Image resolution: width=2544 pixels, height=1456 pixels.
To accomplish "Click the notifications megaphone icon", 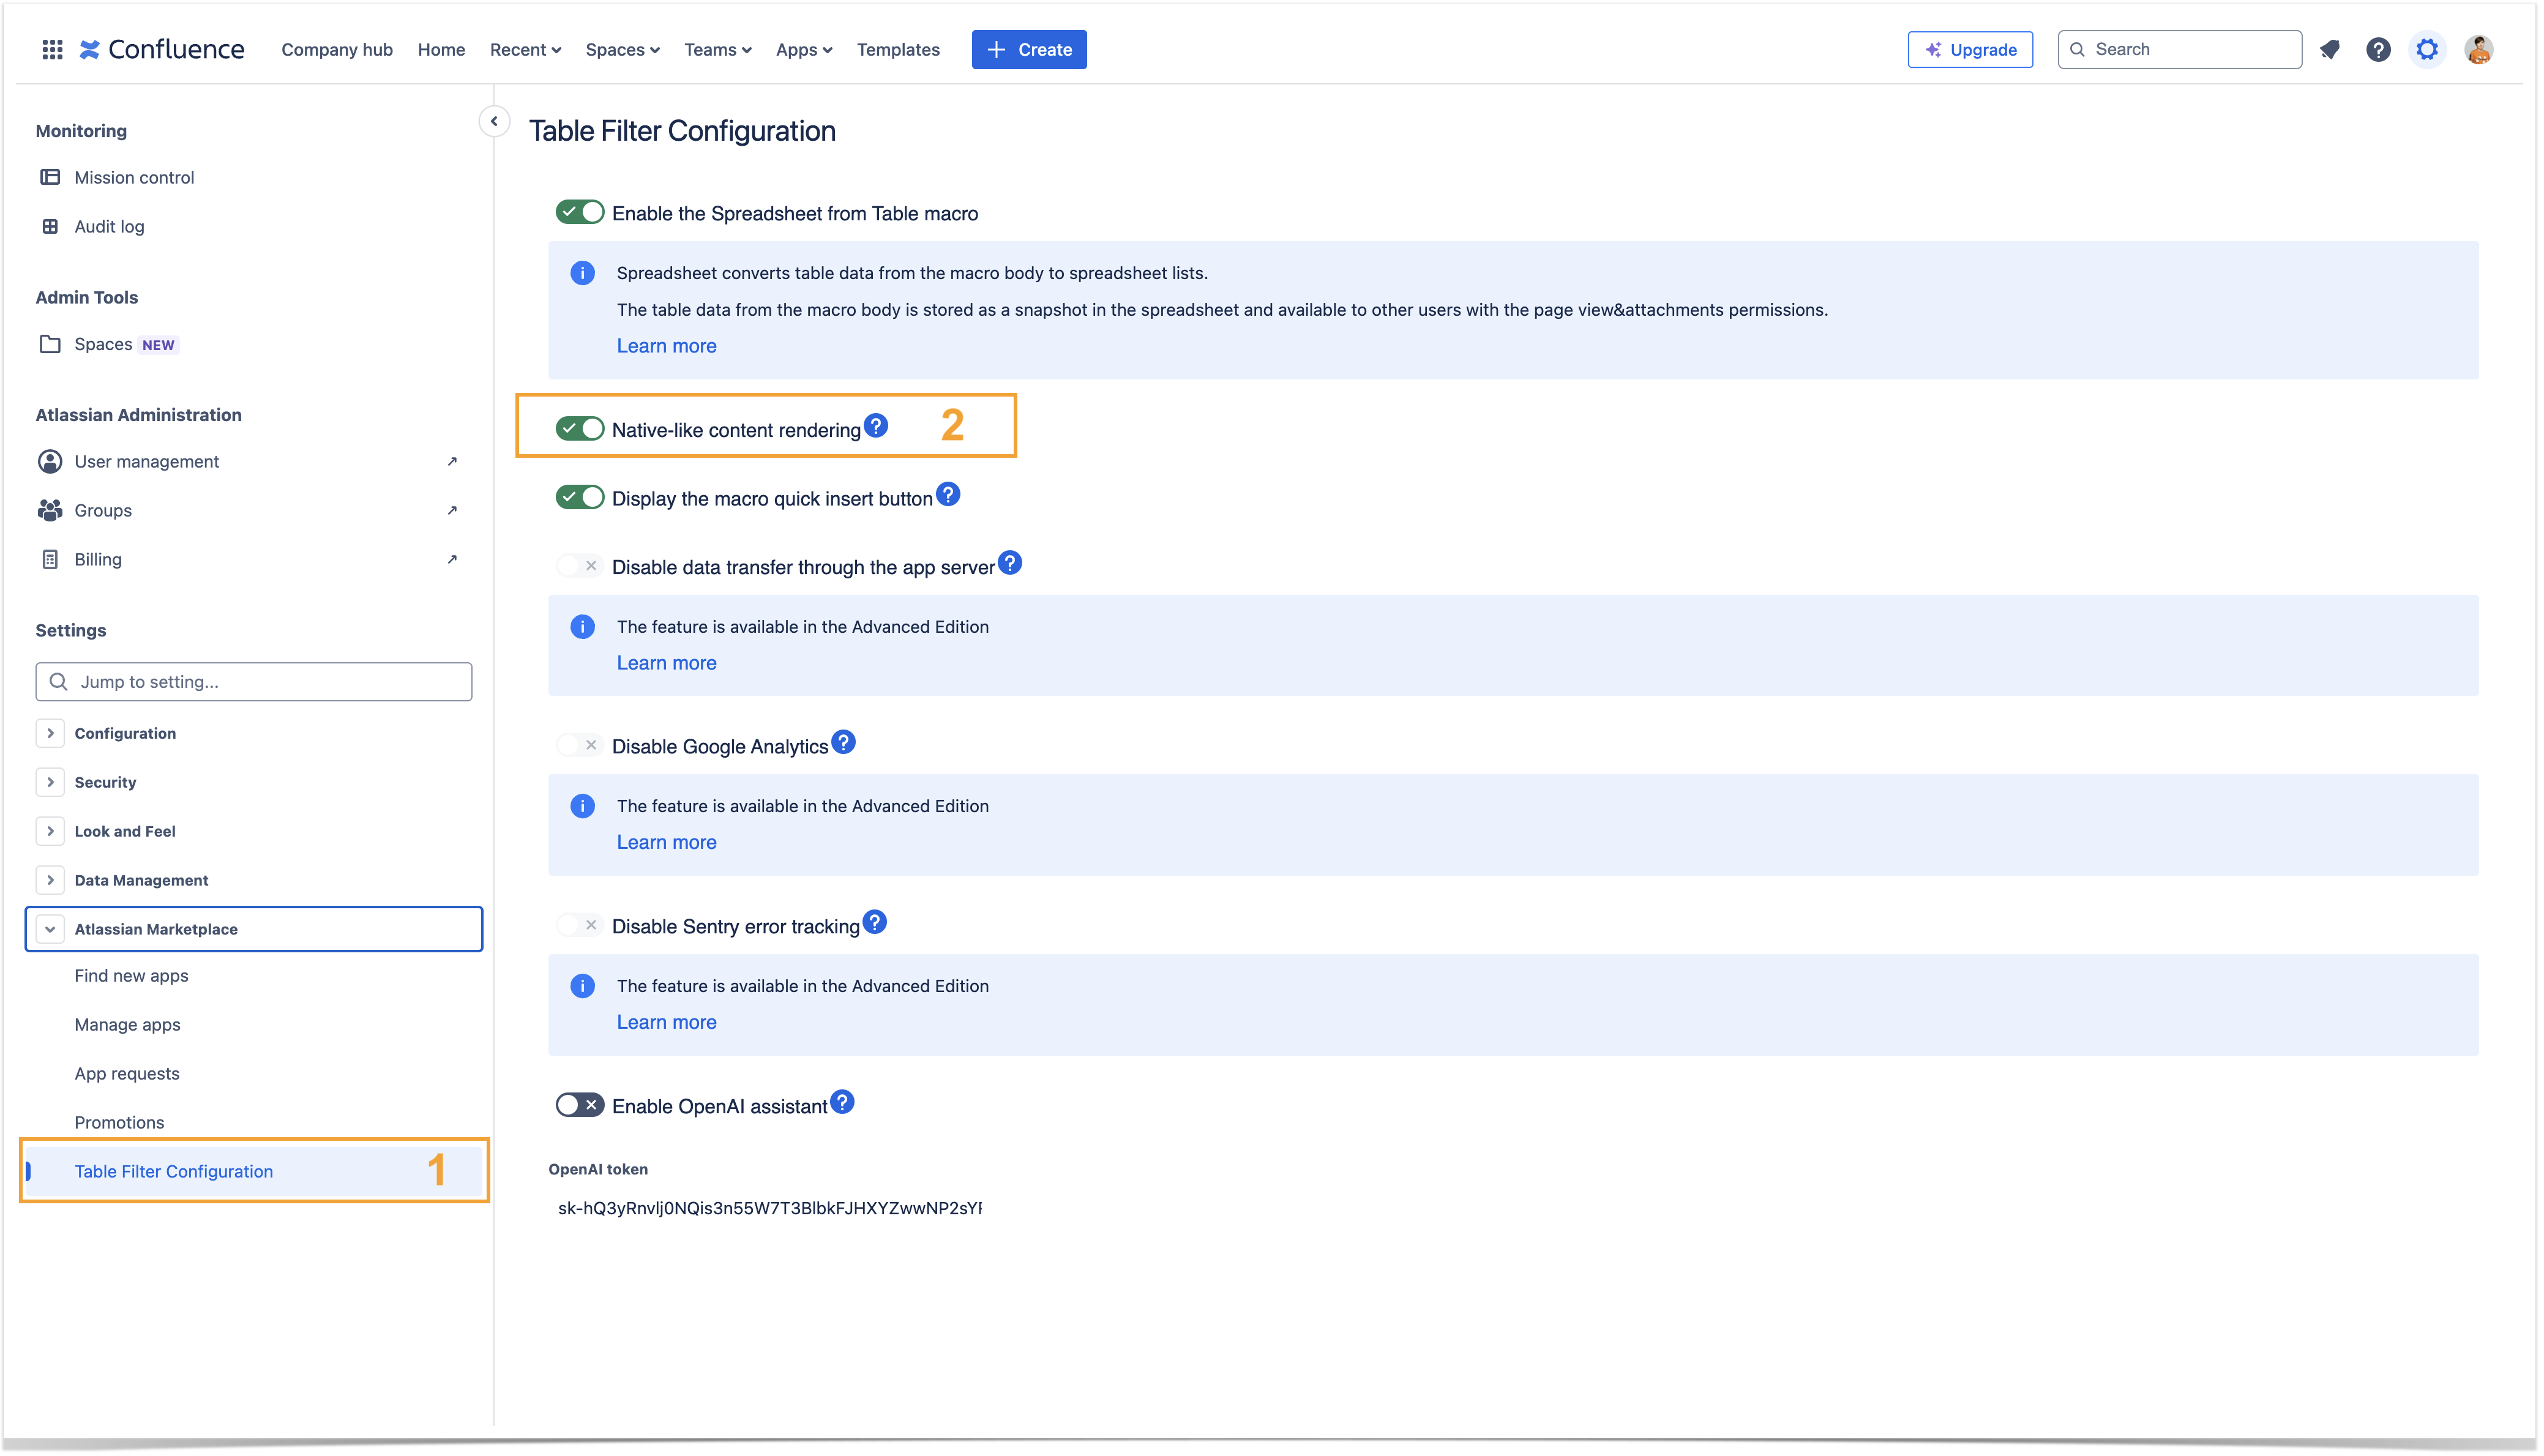I will click(2329, 49).
